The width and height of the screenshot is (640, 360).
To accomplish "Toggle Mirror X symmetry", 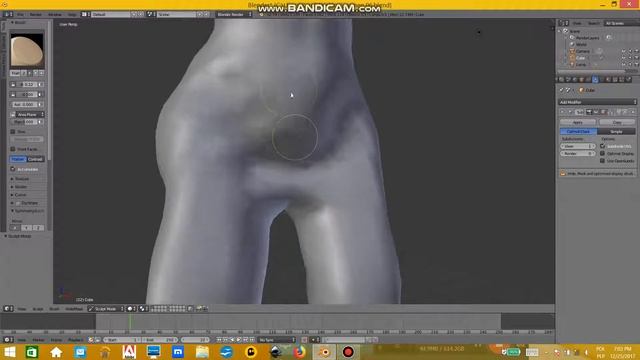I will click(x=15, y=228).
